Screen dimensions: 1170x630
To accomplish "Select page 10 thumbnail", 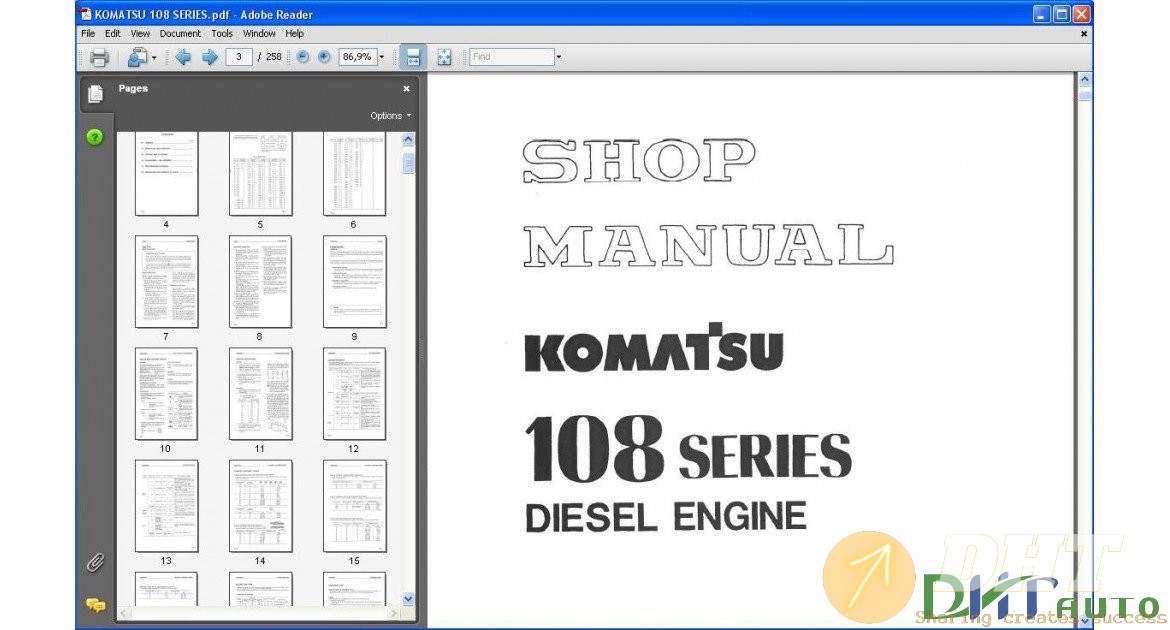I will coord(166,394).
